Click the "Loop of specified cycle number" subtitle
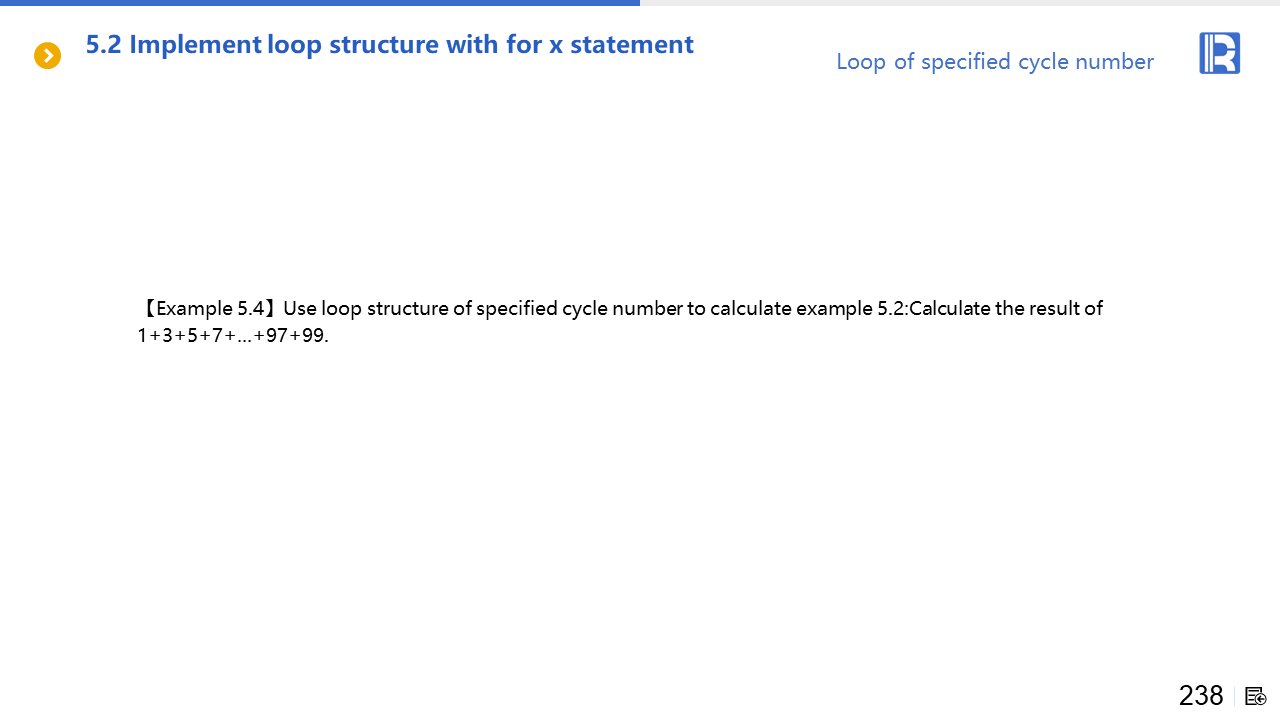The height and width of the screenshot is (720, 1280). coord(994,62)
